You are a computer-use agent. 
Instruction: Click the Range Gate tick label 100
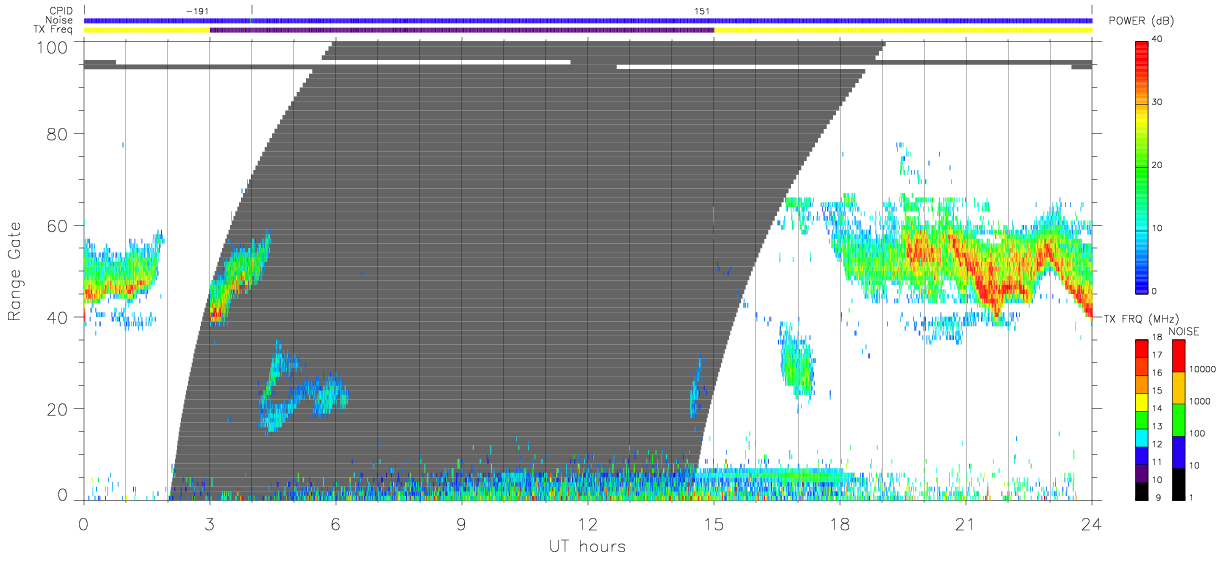[x=50, y=47]
